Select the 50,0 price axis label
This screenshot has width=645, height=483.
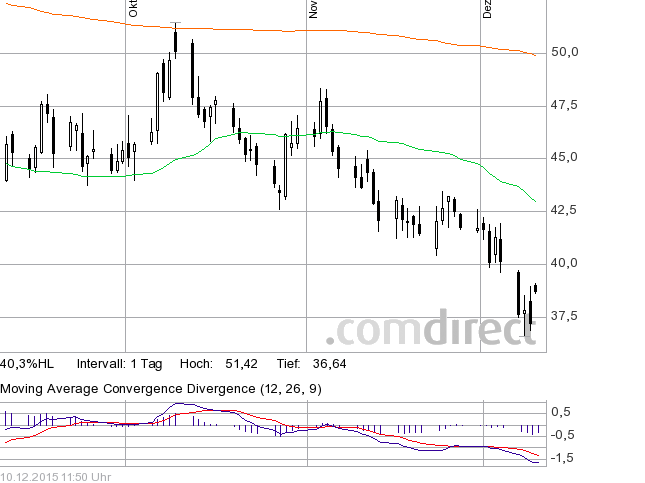tap(567, 52)
